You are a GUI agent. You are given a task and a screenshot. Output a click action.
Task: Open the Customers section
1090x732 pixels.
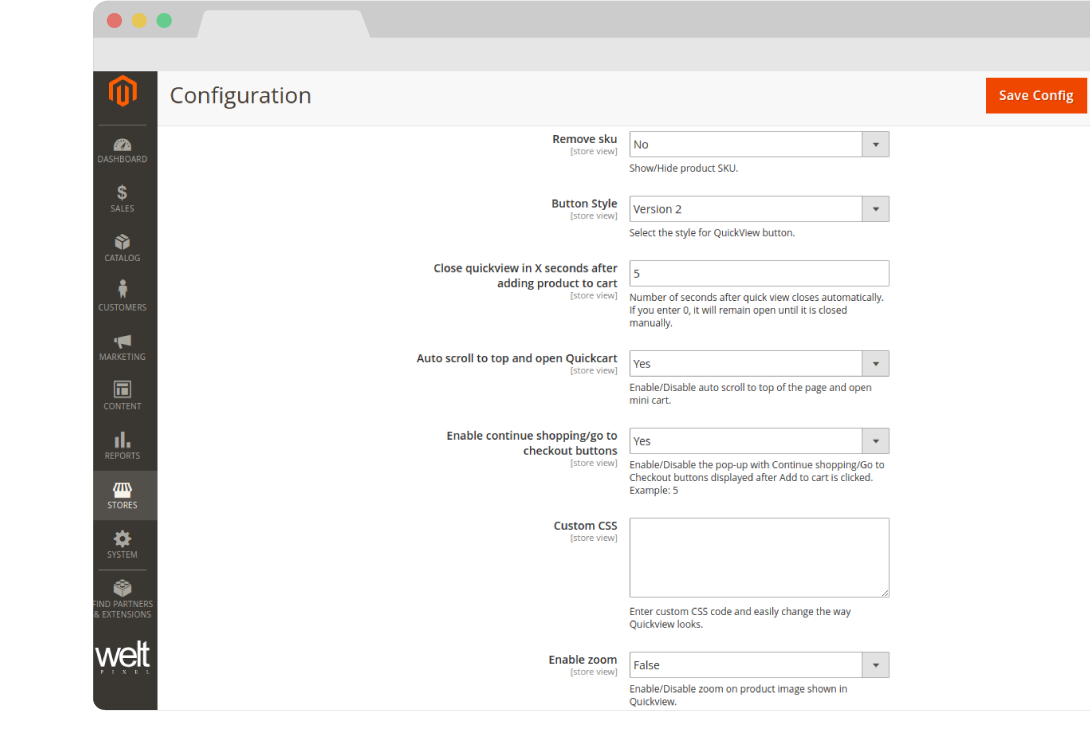click(x=122, y=297)
